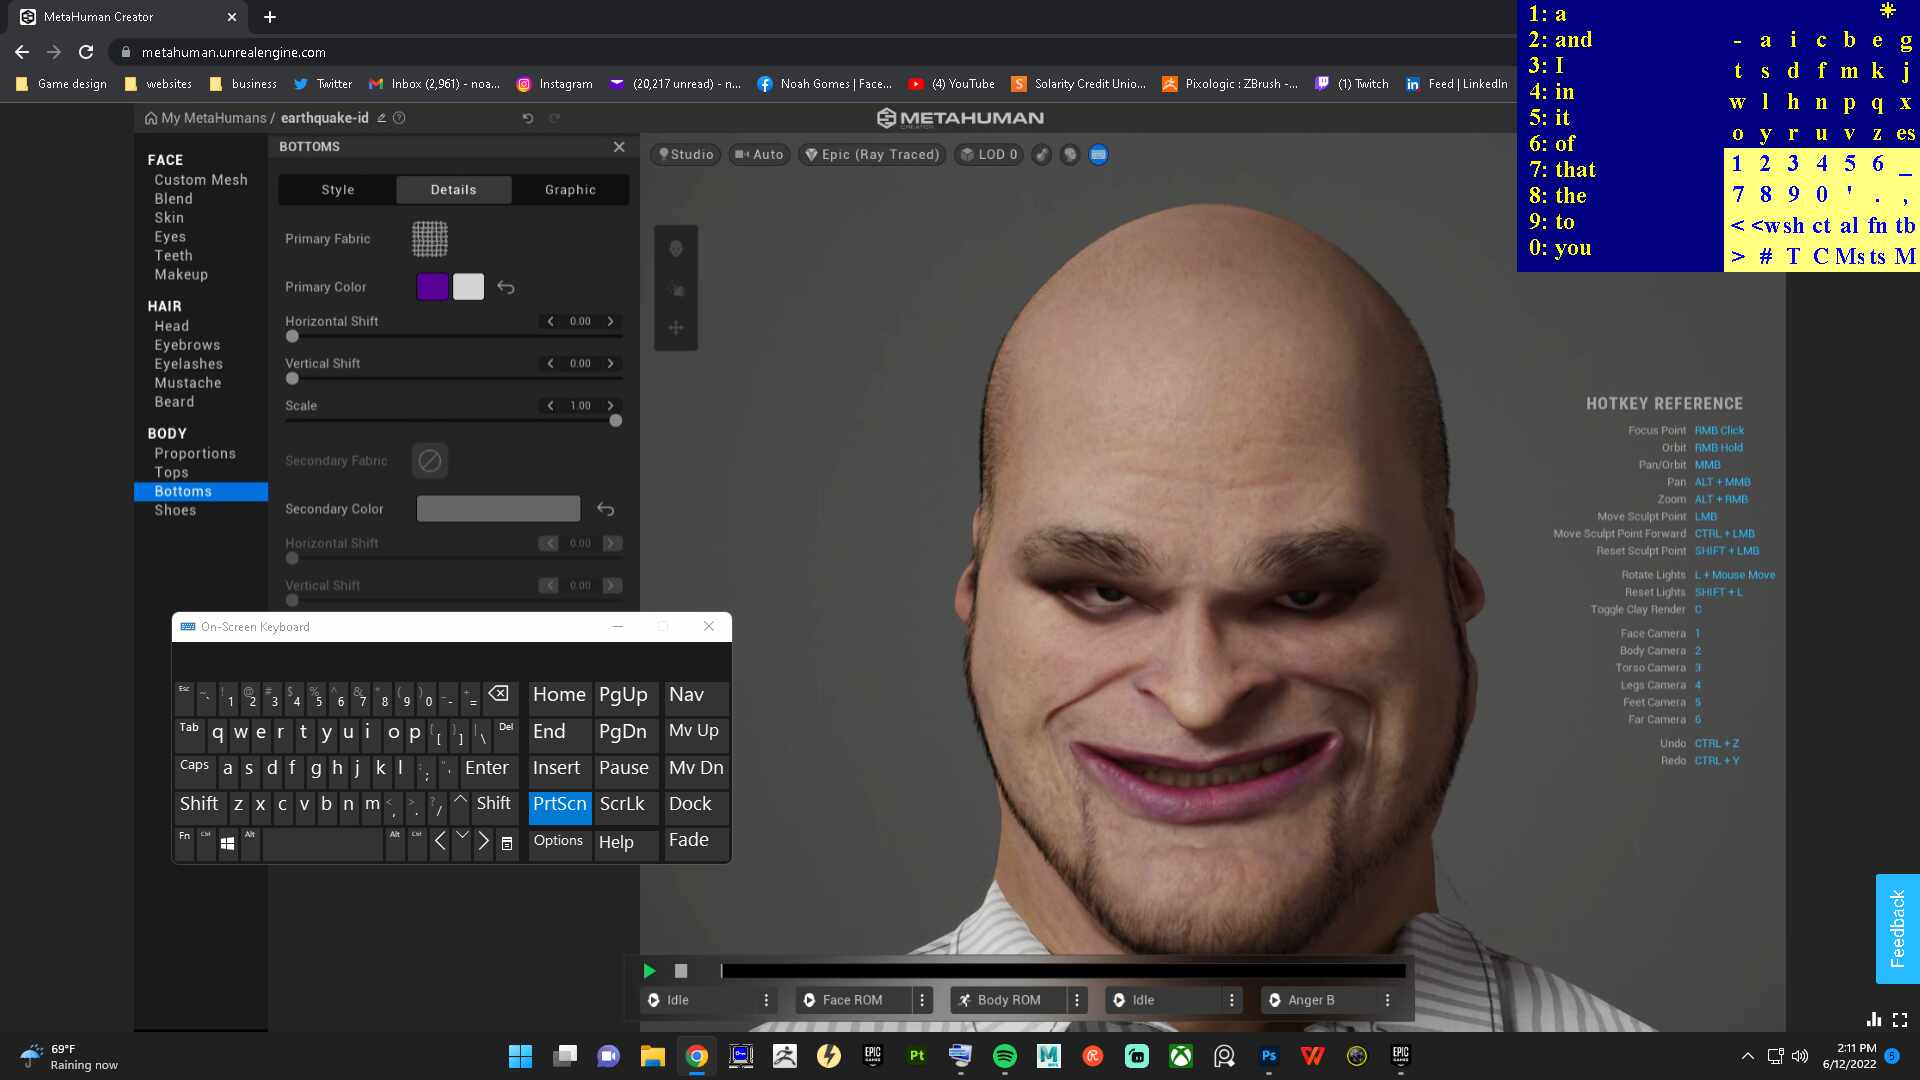Viewport: 1920px width, 1080px height.
Task: Switch to the Style tab
Action: click(x=338, y=190)
